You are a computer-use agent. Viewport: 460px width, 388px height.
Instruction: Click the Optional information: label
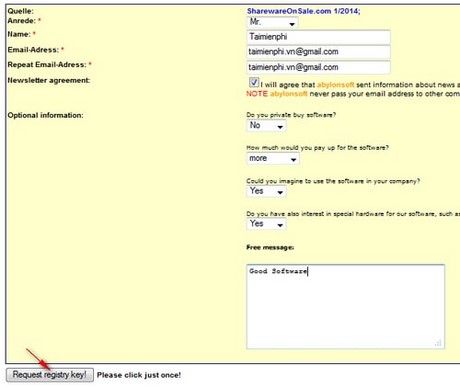pos(45,115)
